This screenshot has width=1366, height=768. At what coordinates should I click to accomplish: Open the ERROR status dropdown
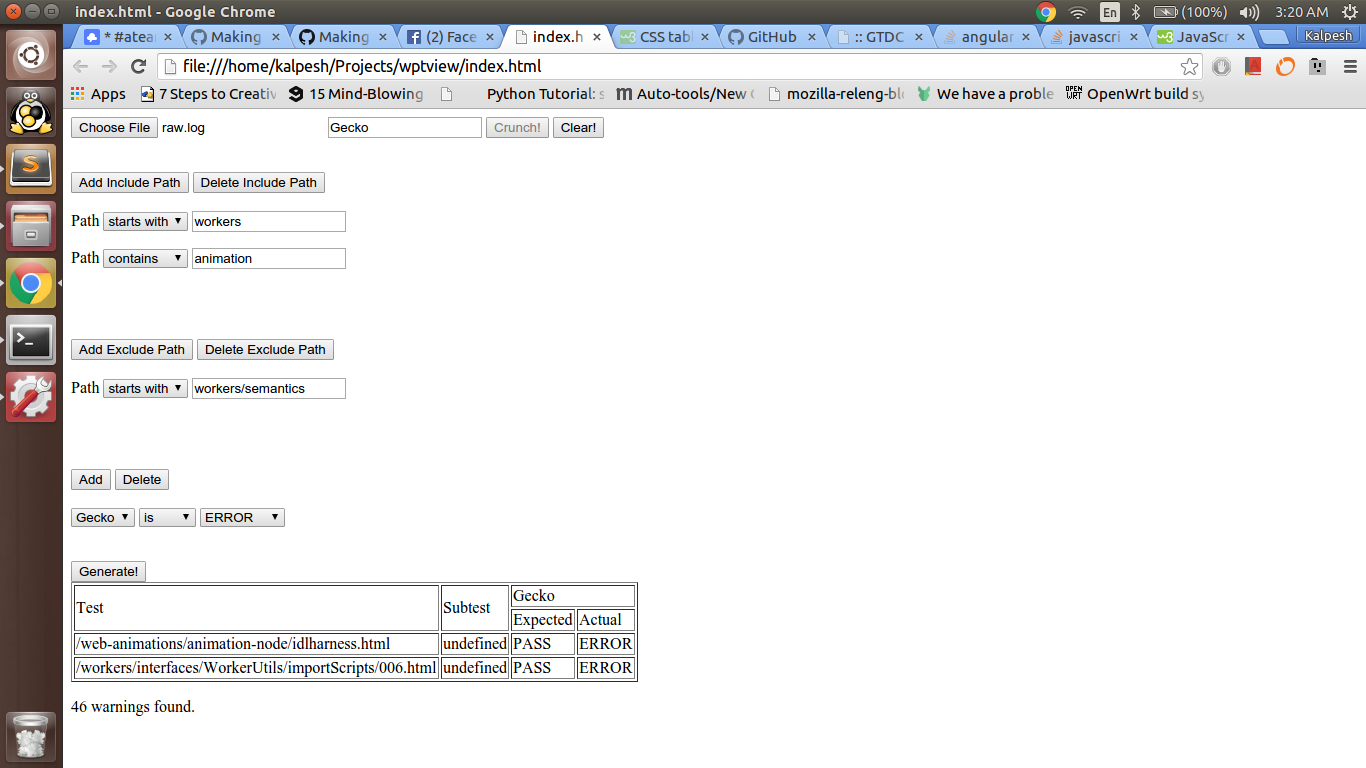coord(242,517)
